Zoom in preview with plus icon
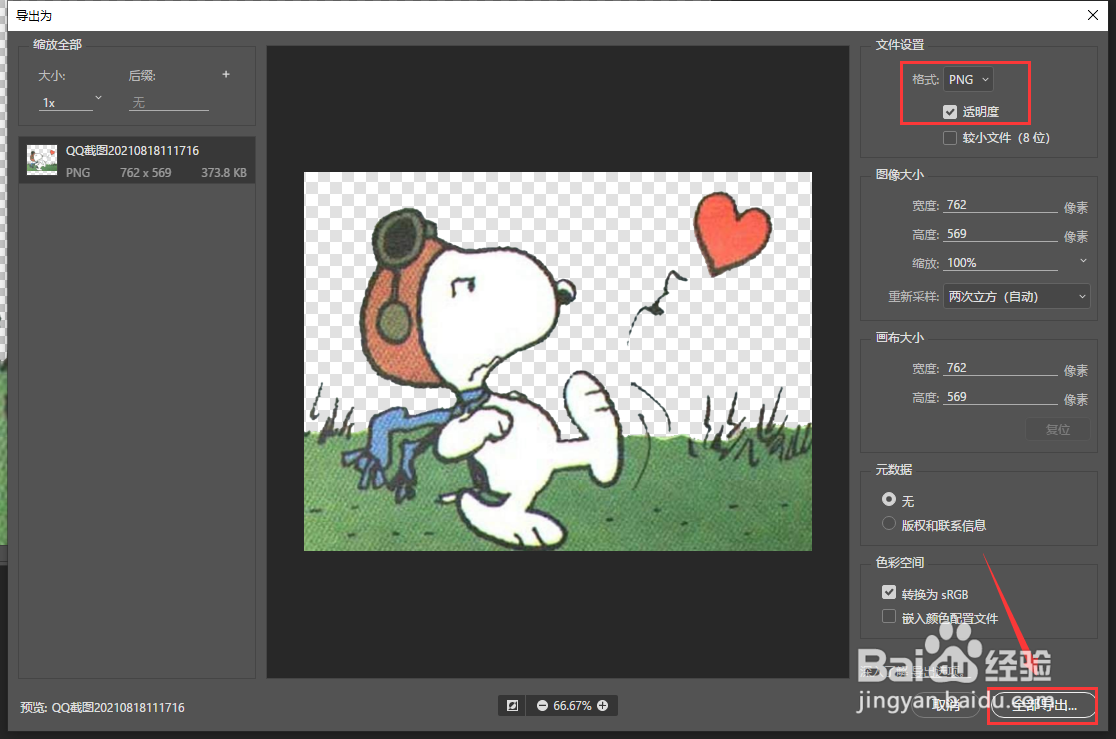Viewport: 1116px width, 739px height. [x=603, y=706]
